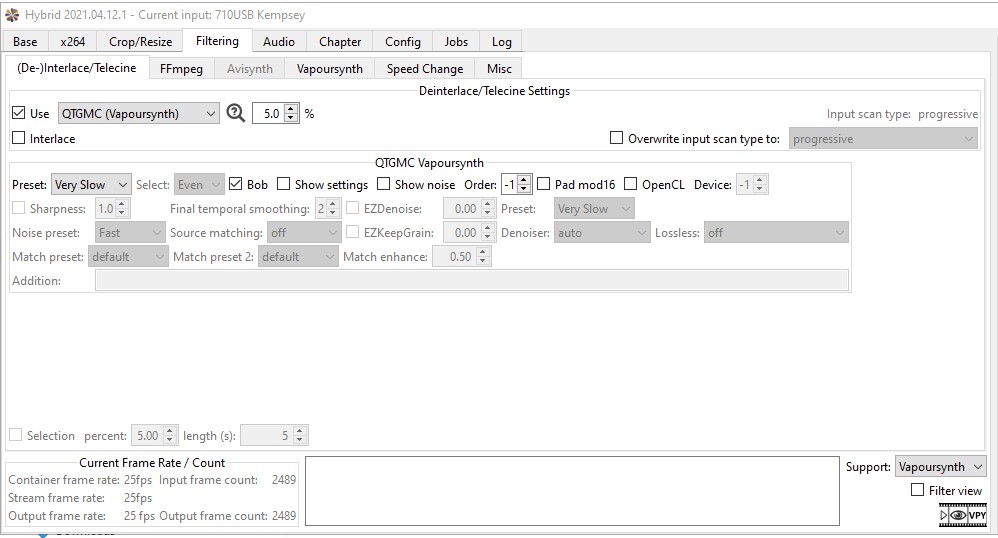Open the Noise preset Fast dropdown
The width and height of the screenshot is (998, 538).
130,233
